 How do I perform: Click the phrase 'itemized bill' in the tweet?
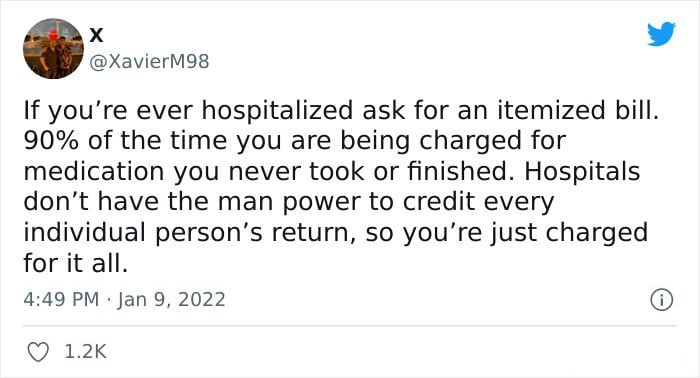[x=578, y=110]
